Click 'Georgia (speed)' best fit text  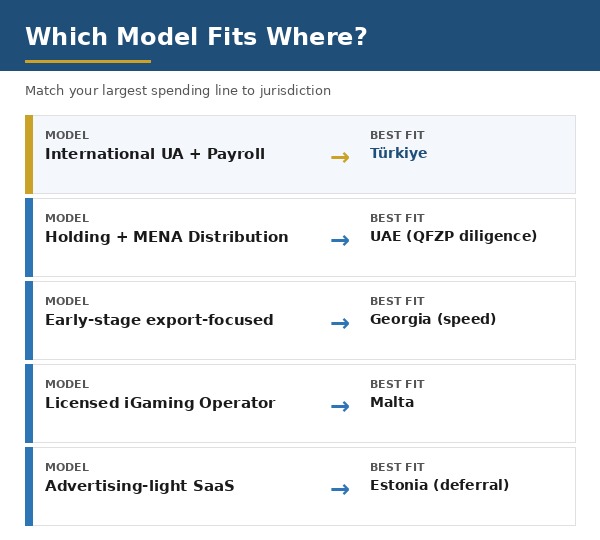(x=433, y=319)
